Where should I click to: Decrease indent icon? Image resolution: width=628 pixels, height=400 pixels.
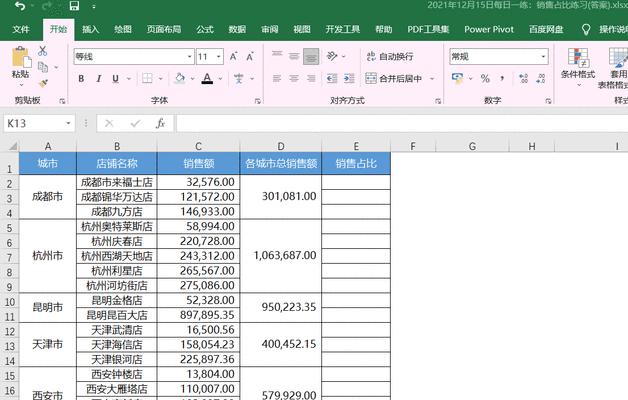pyautogui.click(x=332, y=78)
